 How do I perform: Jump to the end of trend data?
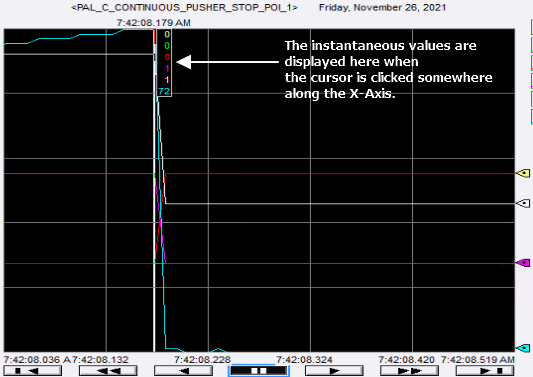(485, 371)
